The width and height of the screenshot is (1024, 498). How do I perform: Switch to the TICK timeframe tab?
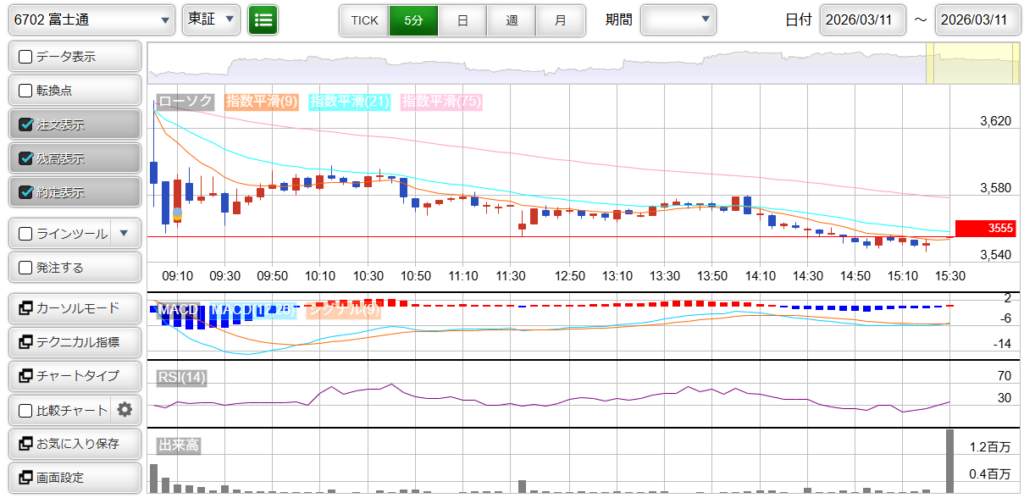[x=364, y=20]
